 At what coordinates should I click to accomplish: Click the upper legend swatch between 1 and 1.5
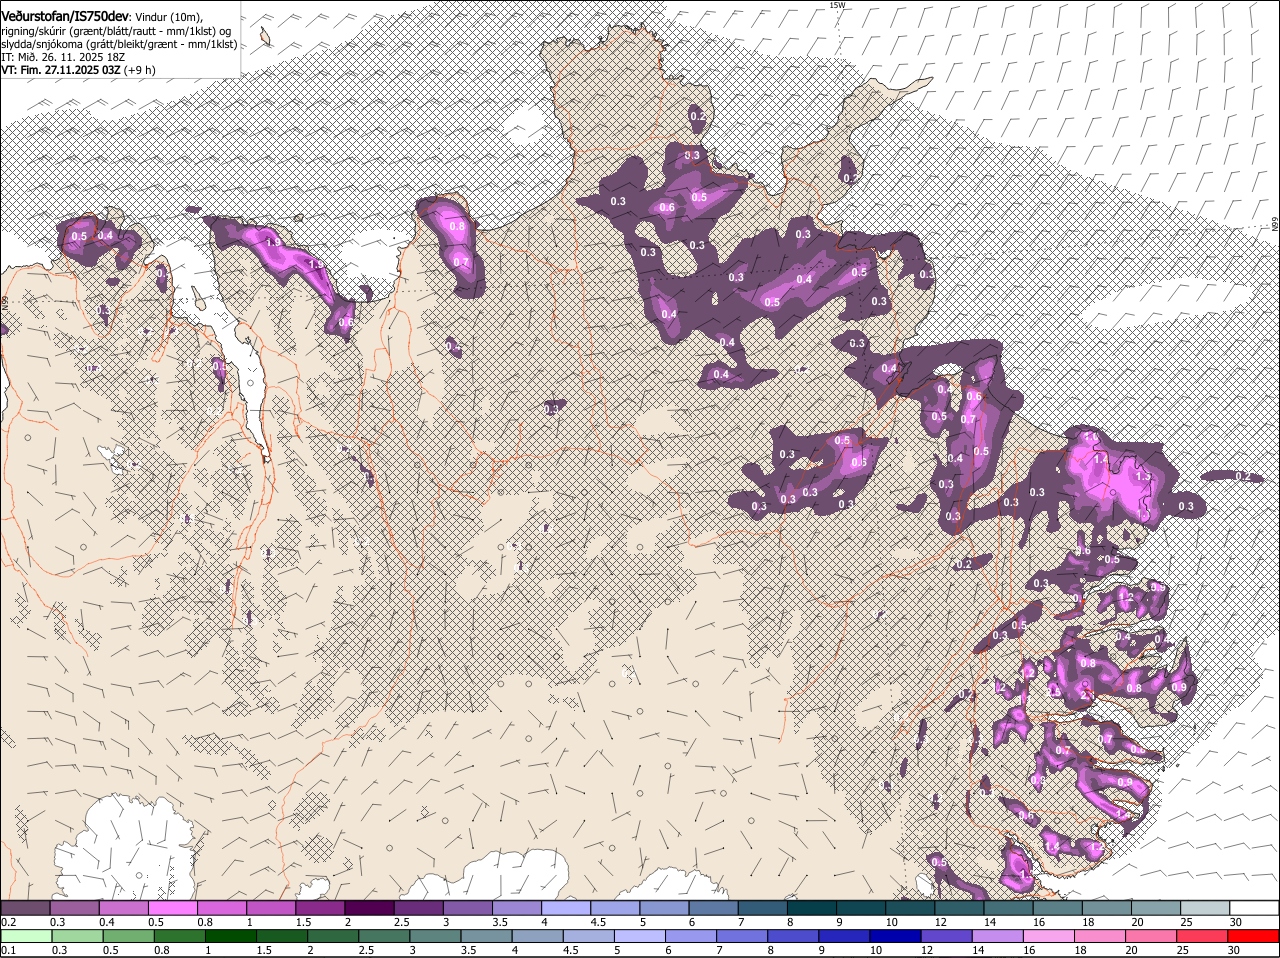(270, 908)
